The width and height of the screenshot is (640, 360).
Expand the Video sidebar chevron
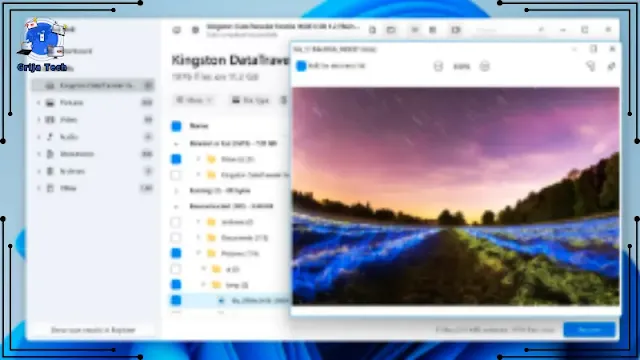coord(39,120)
